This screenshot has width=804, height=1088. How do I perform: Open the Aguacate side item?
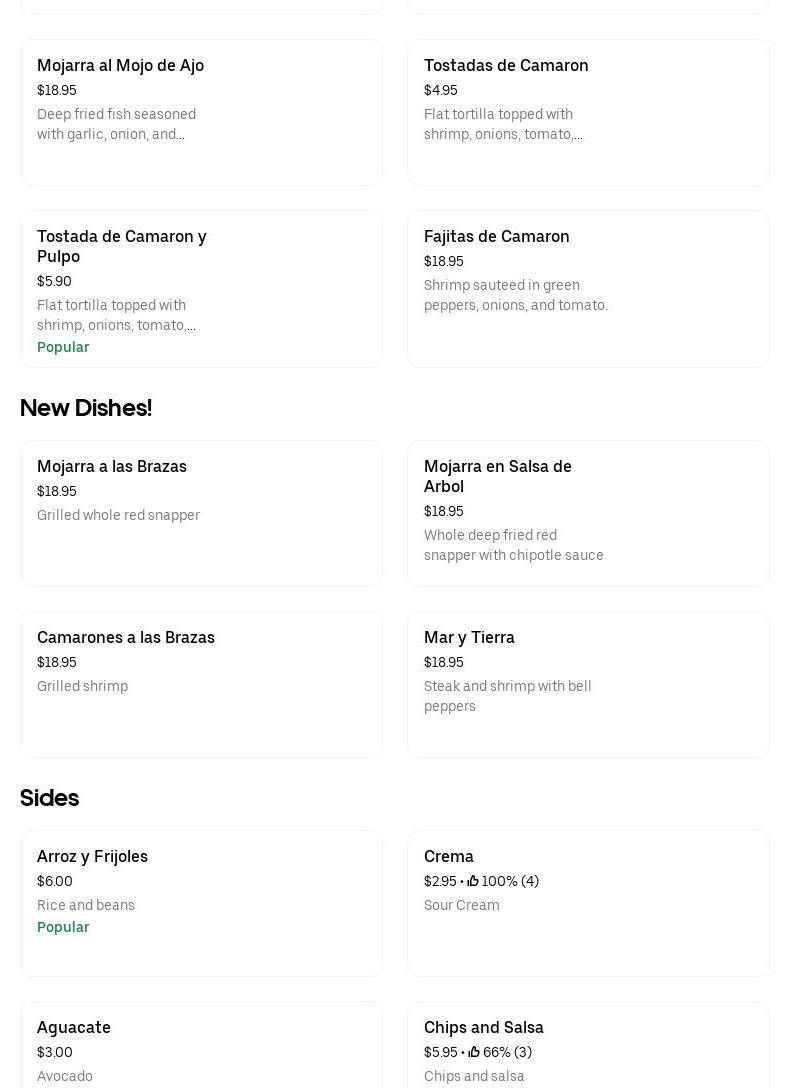74,1028
